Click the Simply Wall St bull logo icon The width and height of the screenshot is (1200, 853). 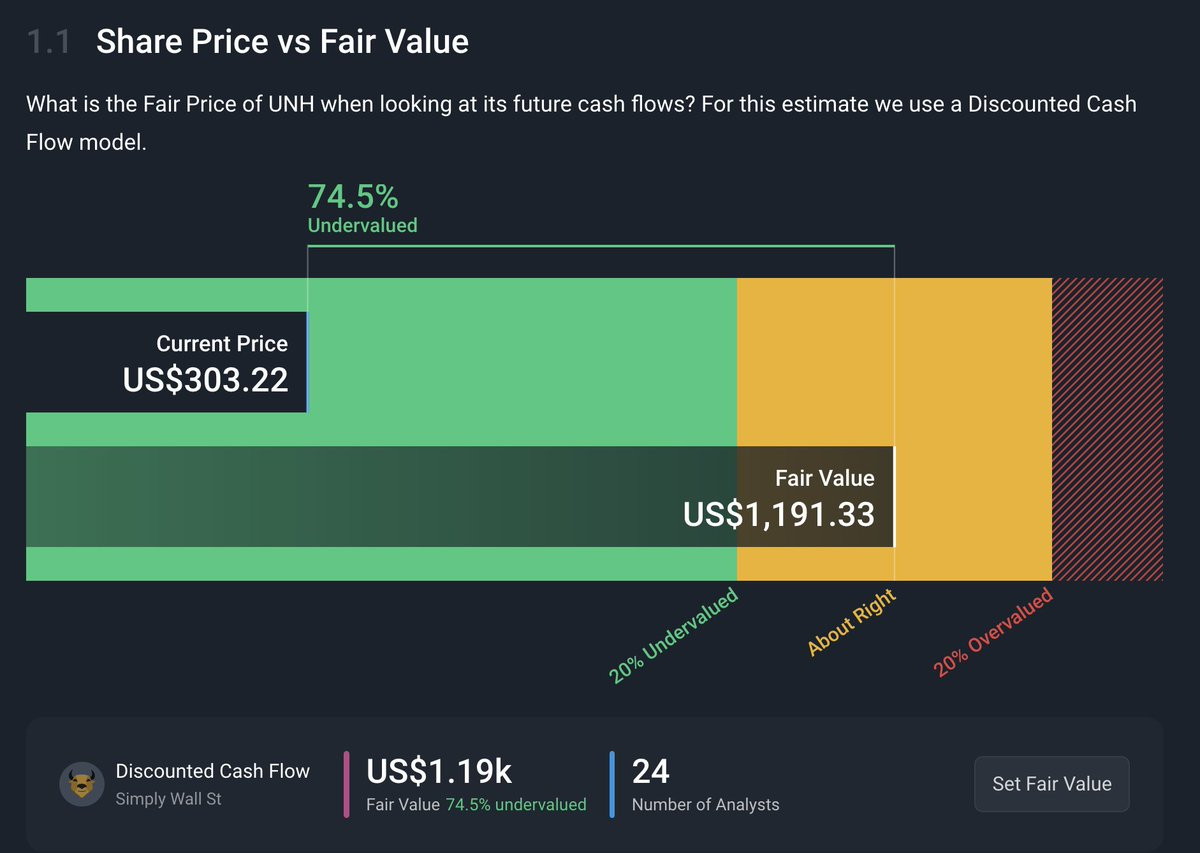(82, 784)
